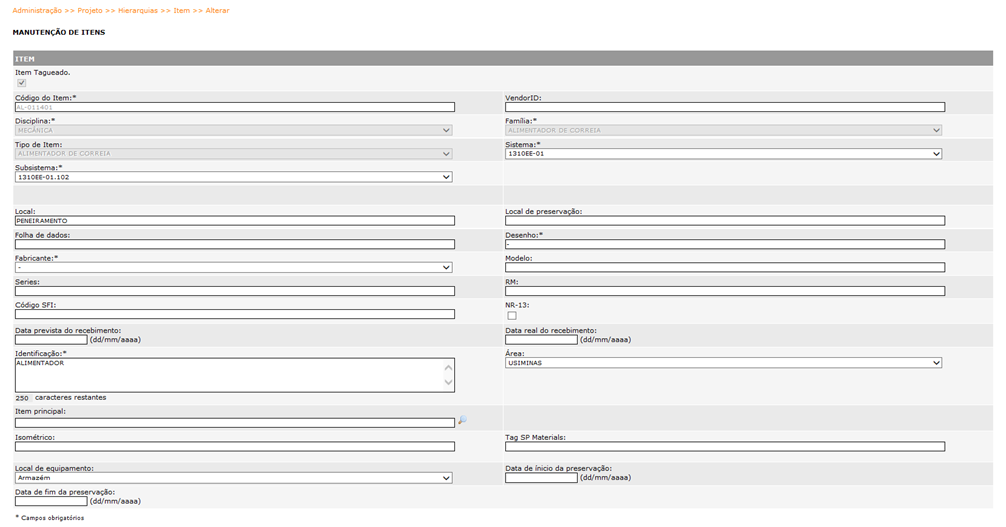Open the Sistema dropdown

pyautogui.click(x=724, y=154)
